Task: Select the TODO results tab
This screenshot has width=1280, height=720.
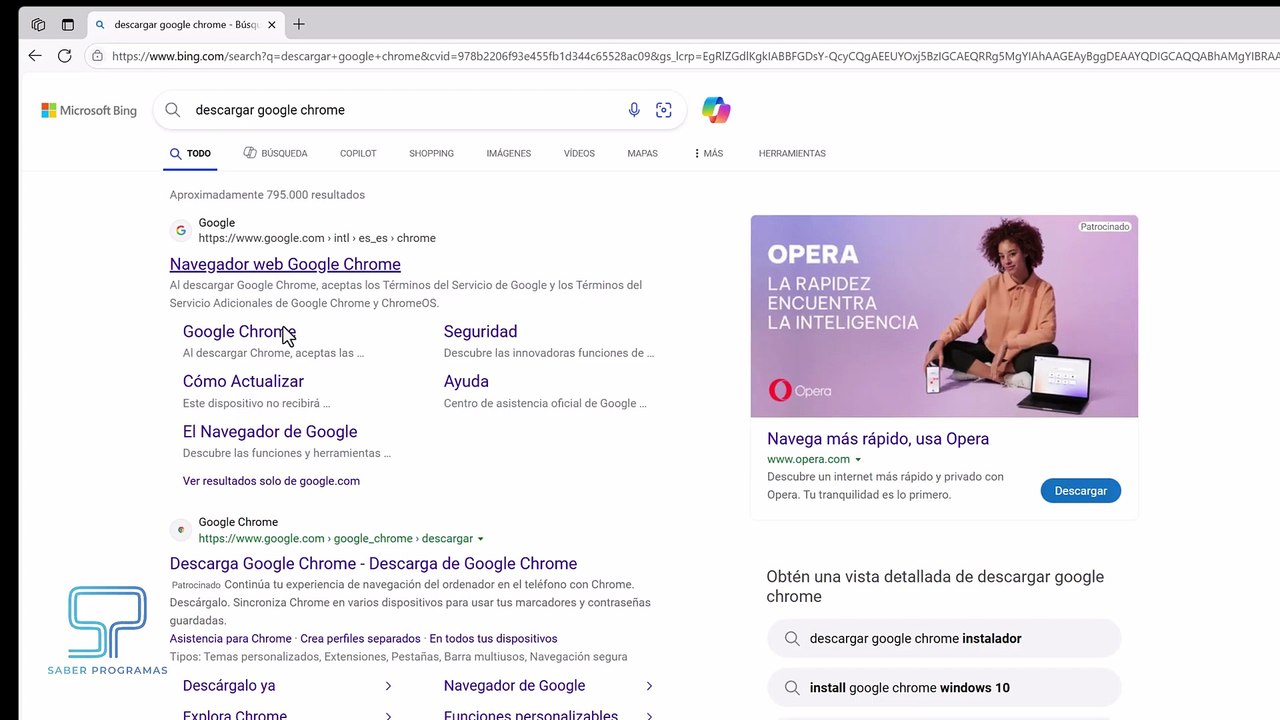Action: [x=190, y=153]
